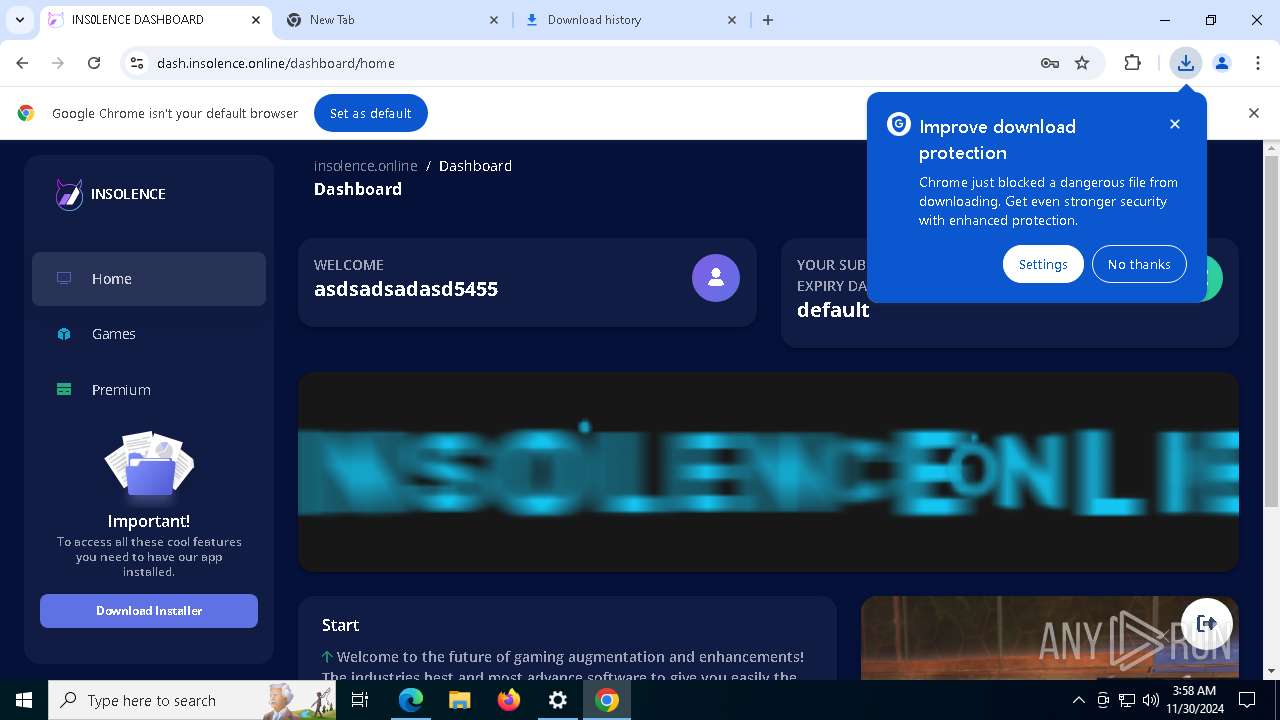Click the Premium card icon
The height and width of the screenshot is (720, 1280).
[x=64, y=390]
